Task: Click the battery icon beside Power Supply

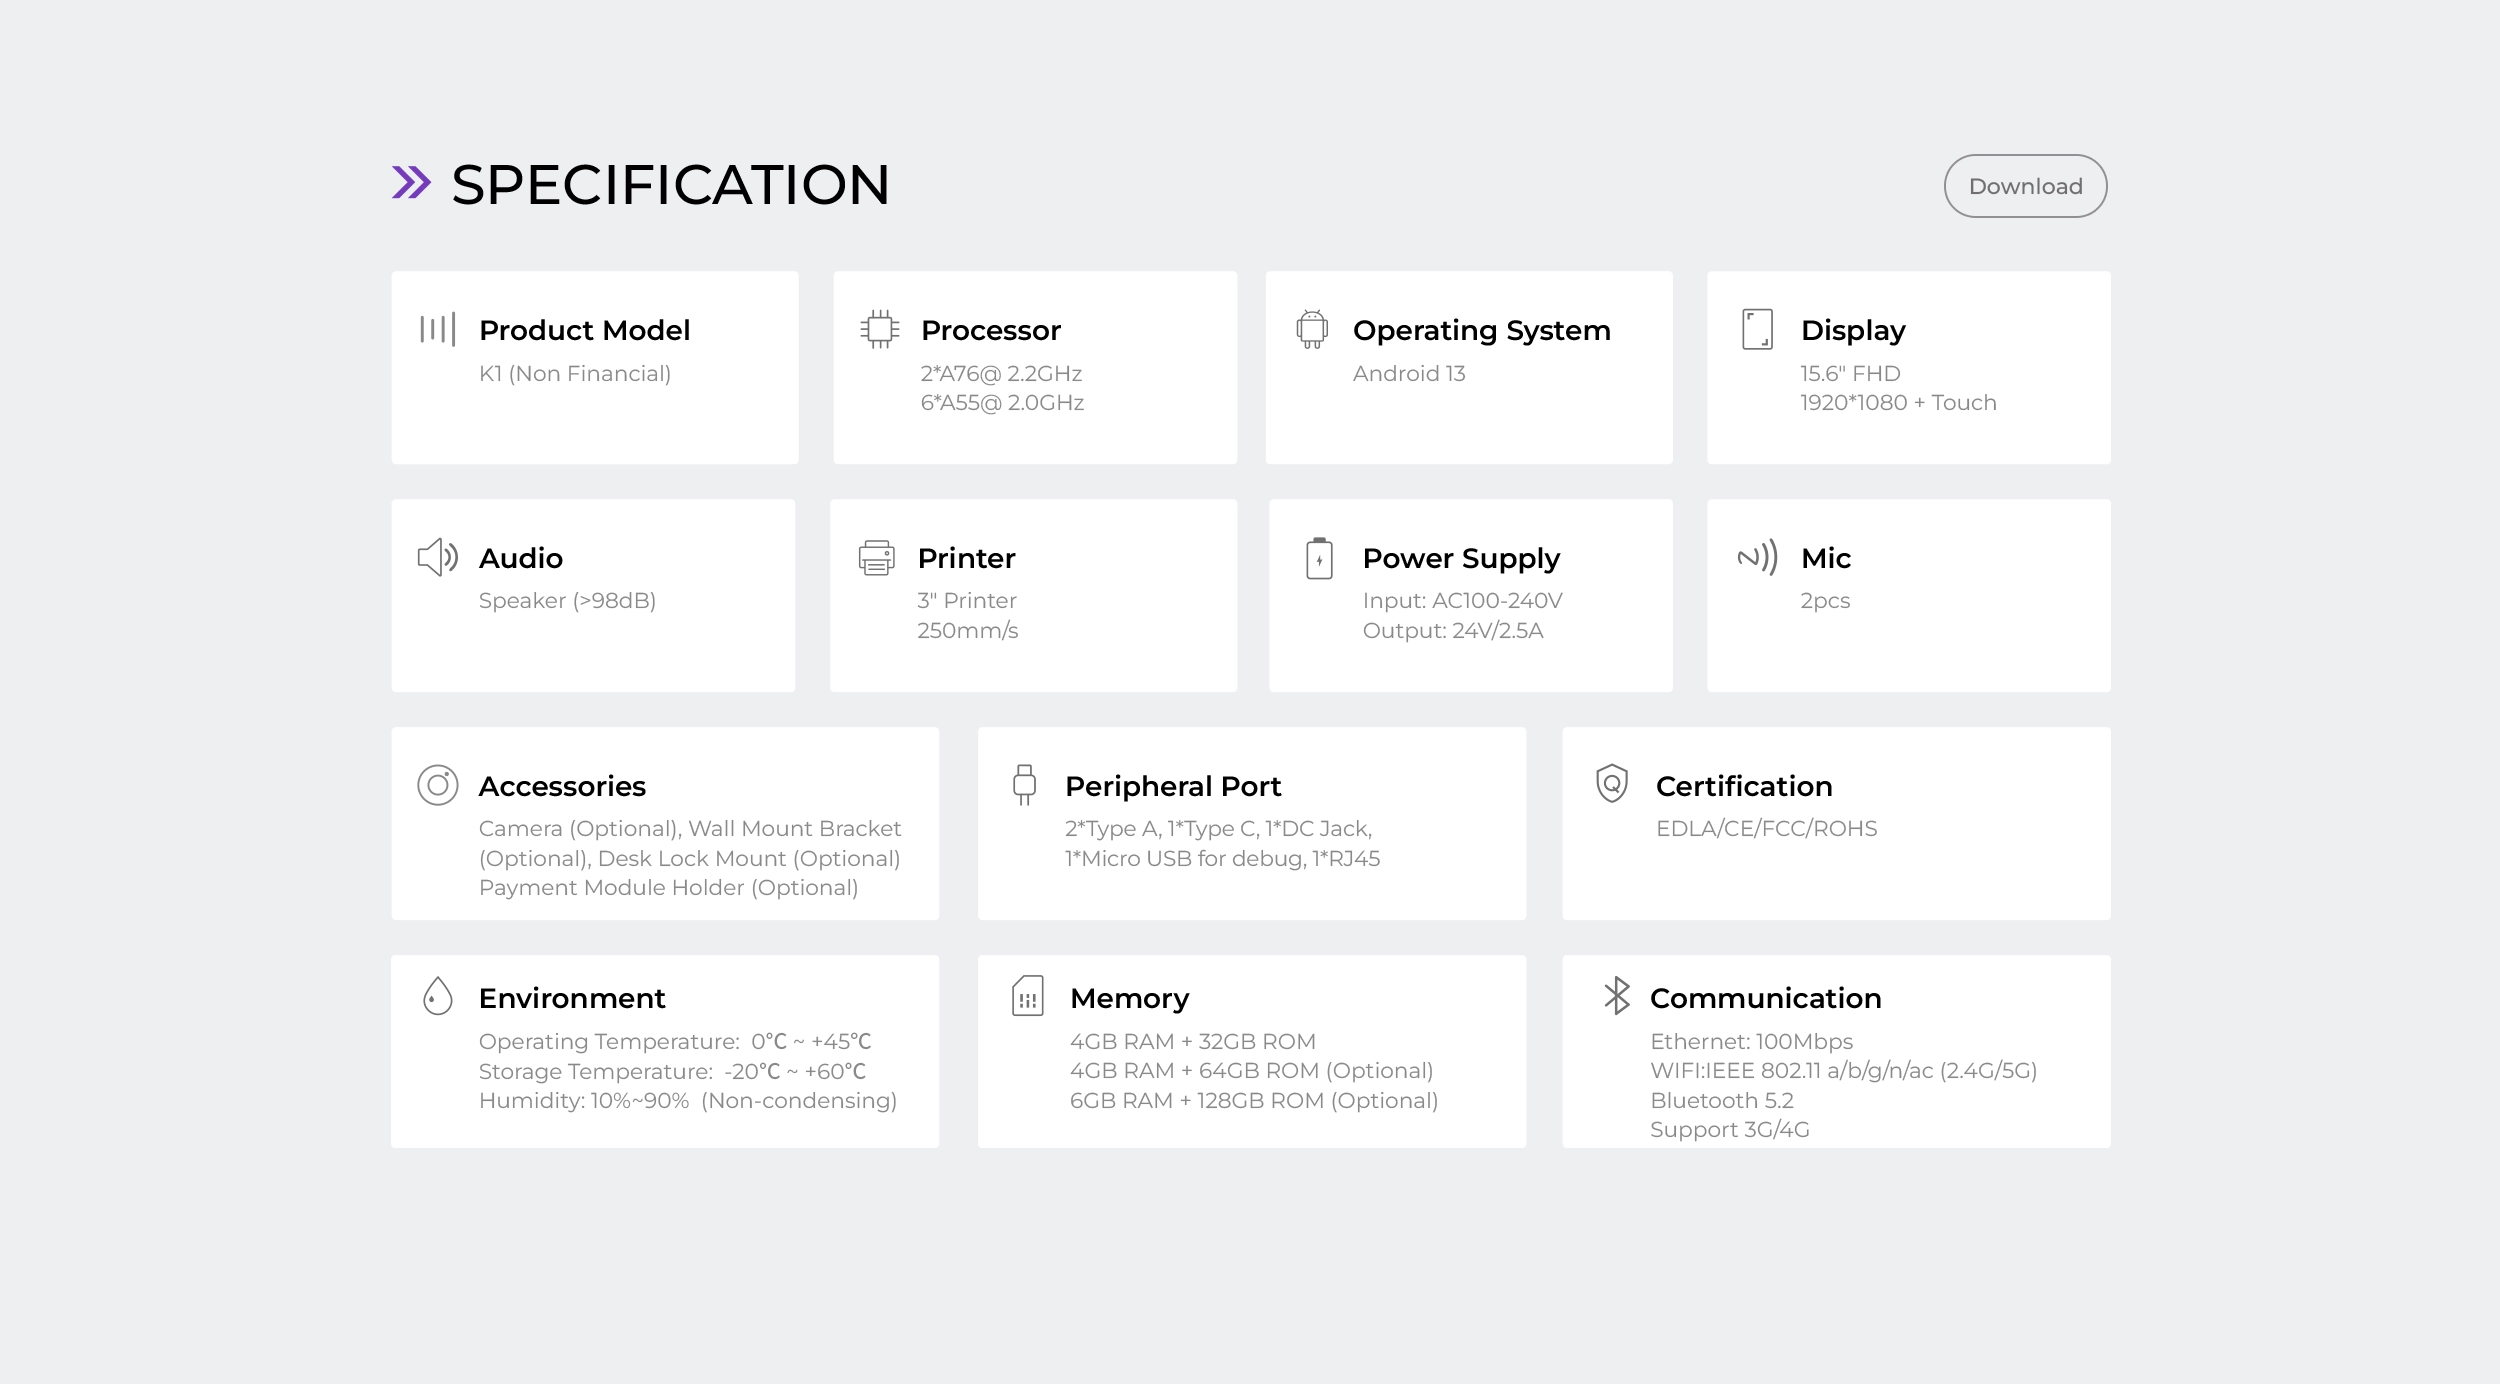Action: pos(1319,558)
